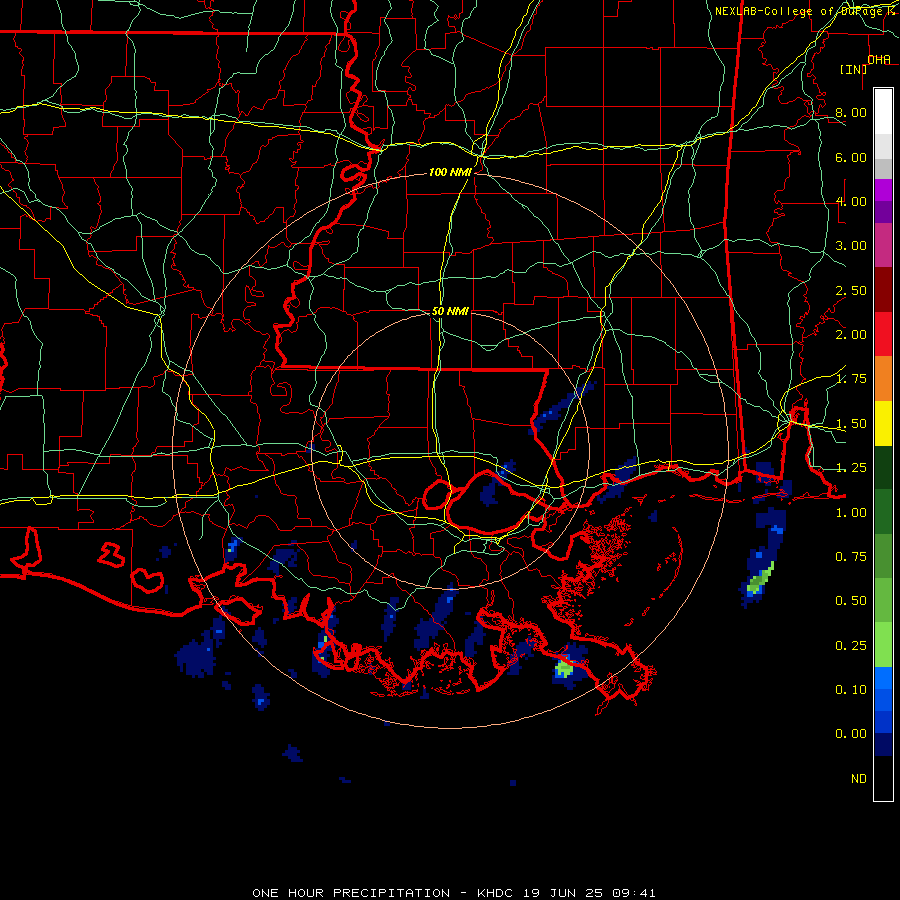Pick the yellow swatch in the legend

click(883, 423)
